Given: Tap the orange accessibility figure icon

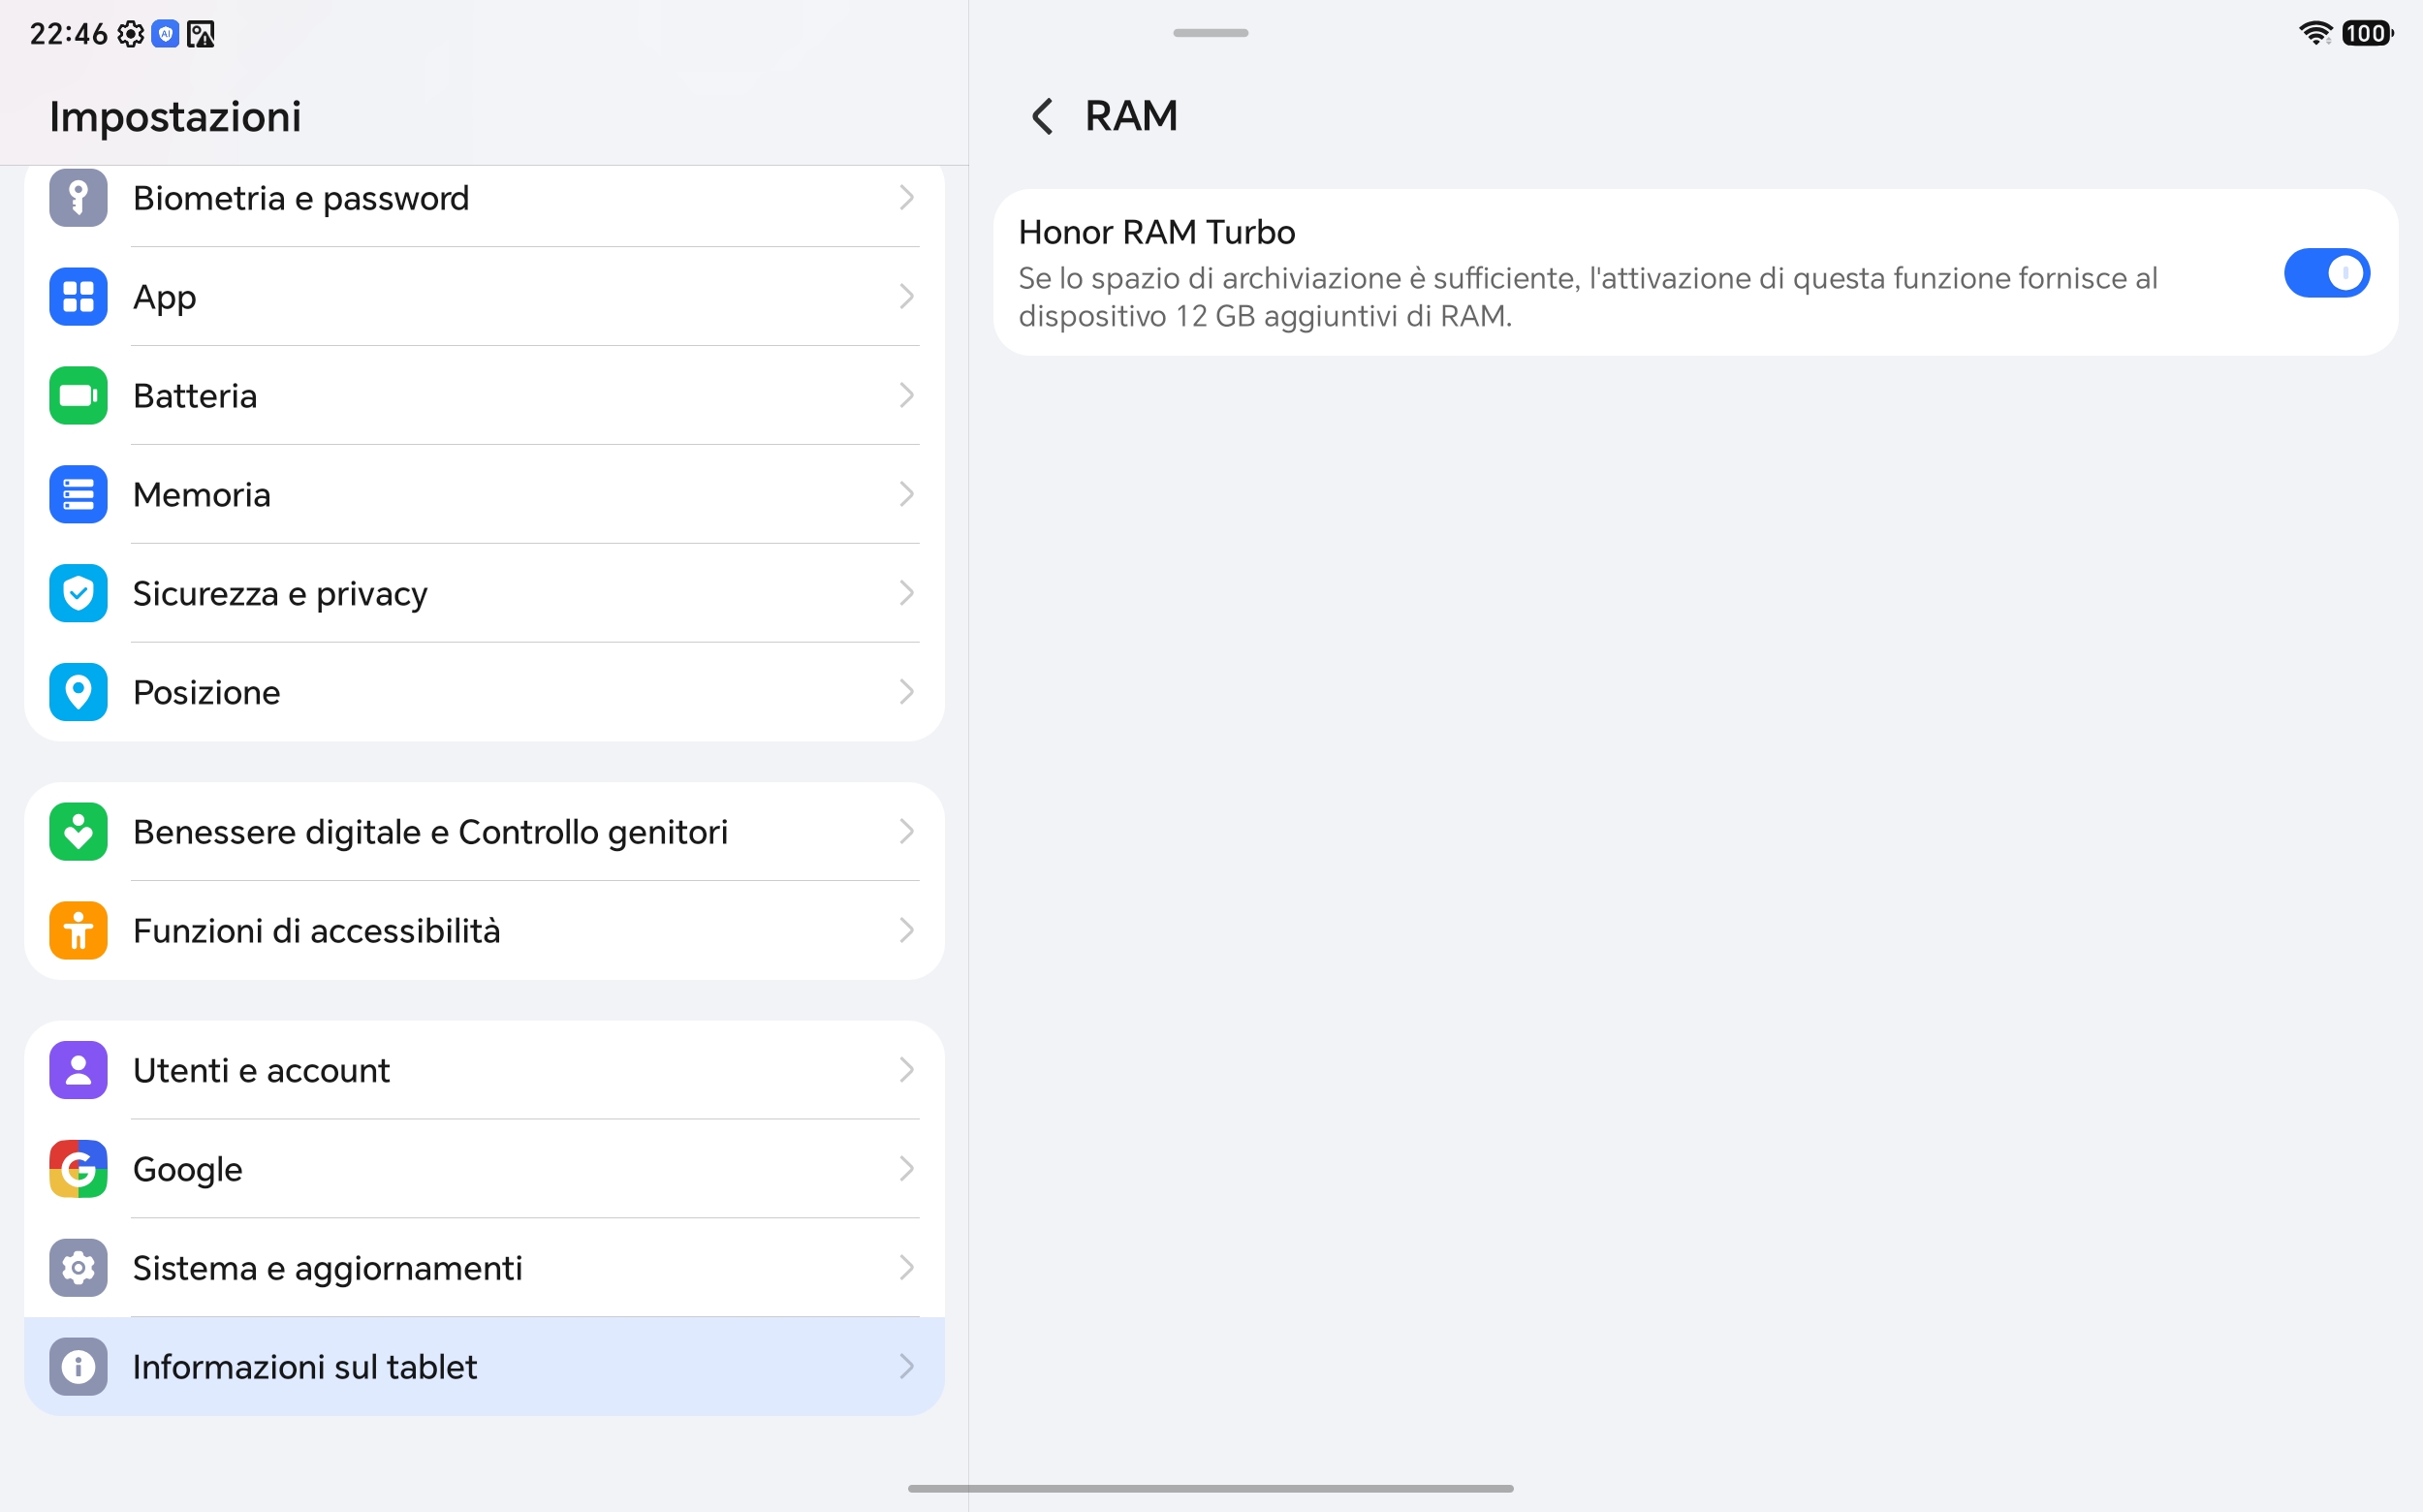Looking at the screenshot, I should tap(78, 931).
